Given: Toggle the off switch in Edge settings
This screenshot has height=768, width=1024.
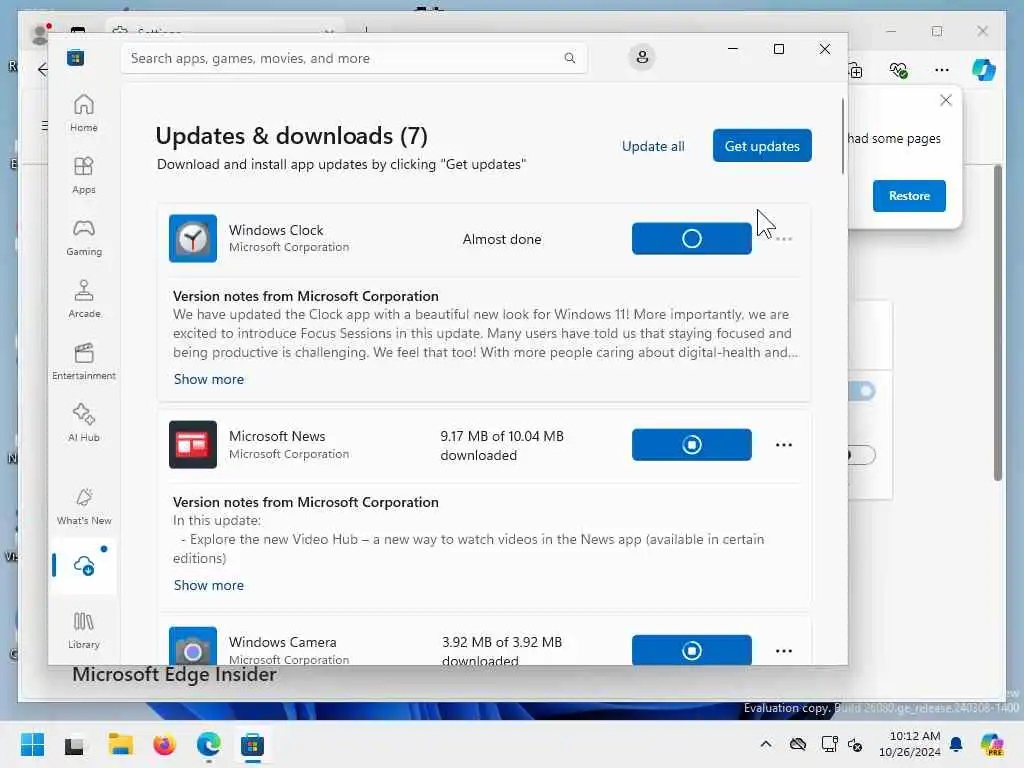Looking at the screenshot, I should (x=861, y=455).
